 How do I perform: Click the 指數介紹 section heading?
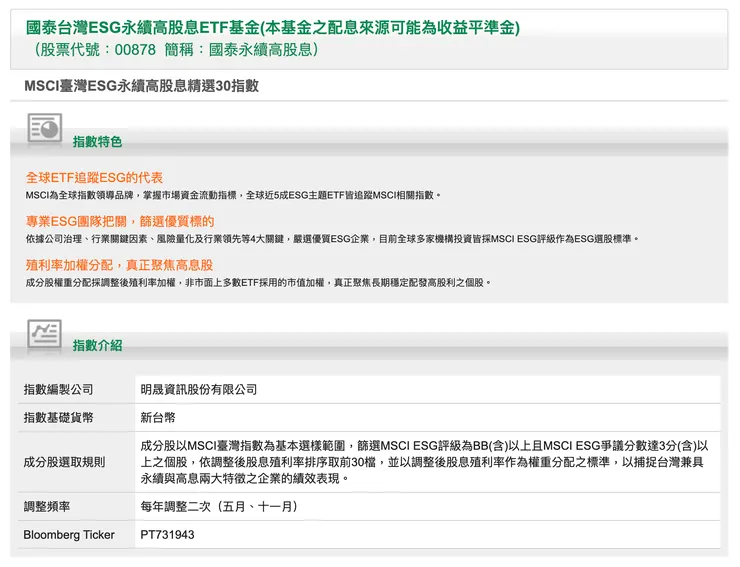point(97,345)
